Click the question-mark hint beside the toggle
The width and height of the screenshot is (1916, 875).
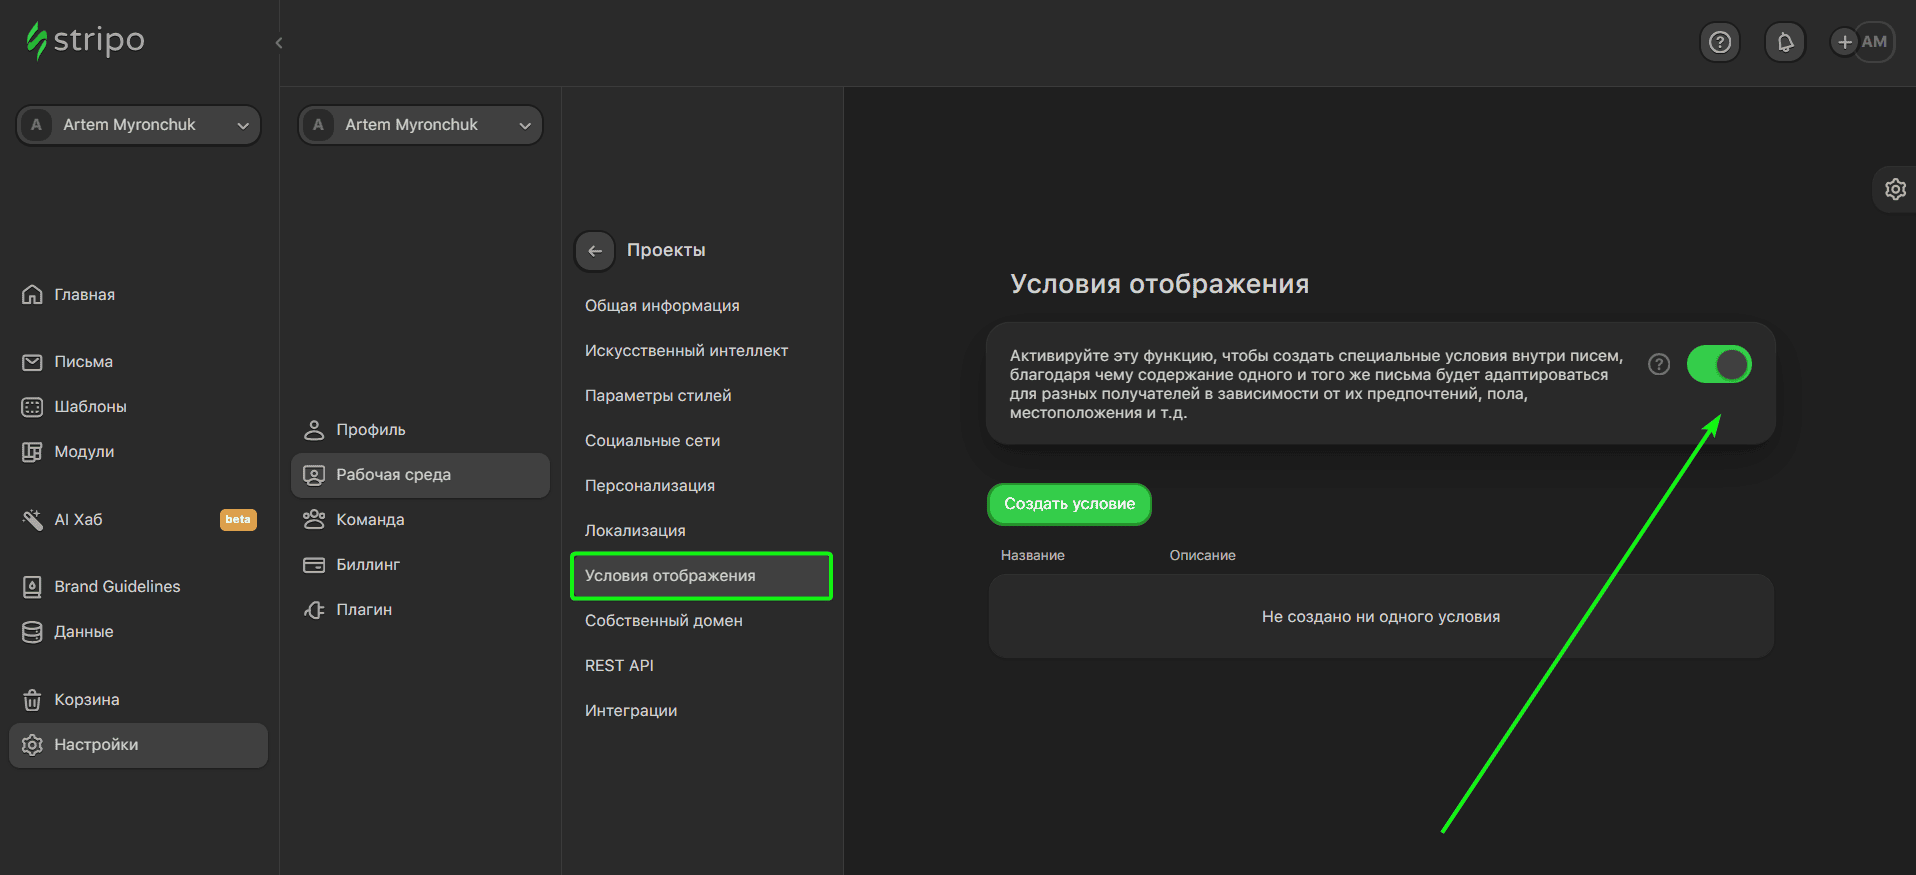point(1659,364)
